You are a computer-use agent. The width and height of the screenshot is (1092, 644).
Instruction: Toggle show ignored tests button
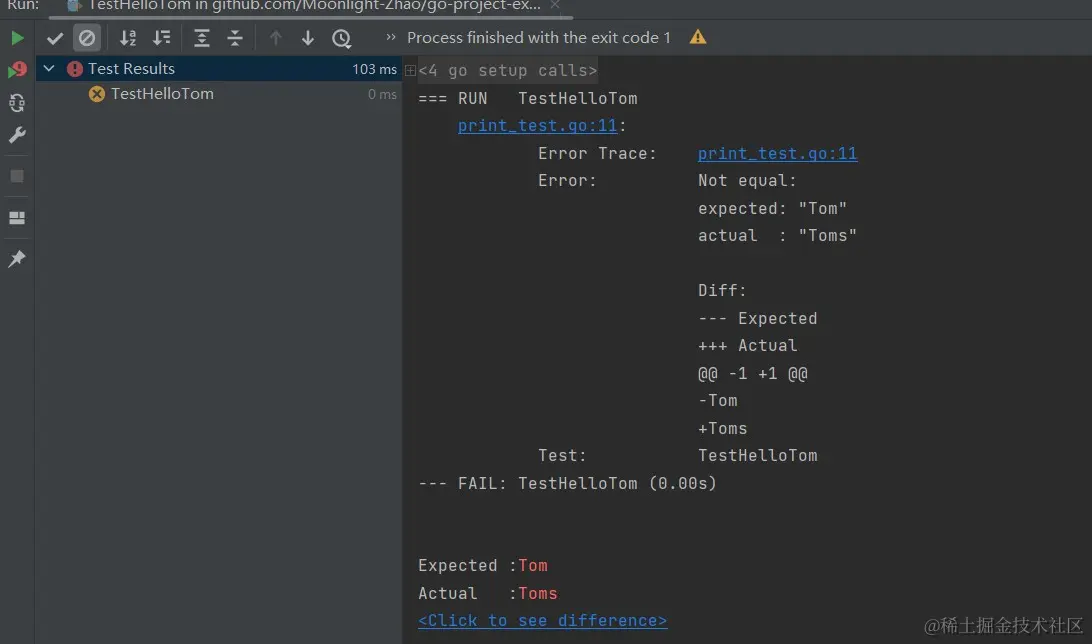[x=87, y=38]
